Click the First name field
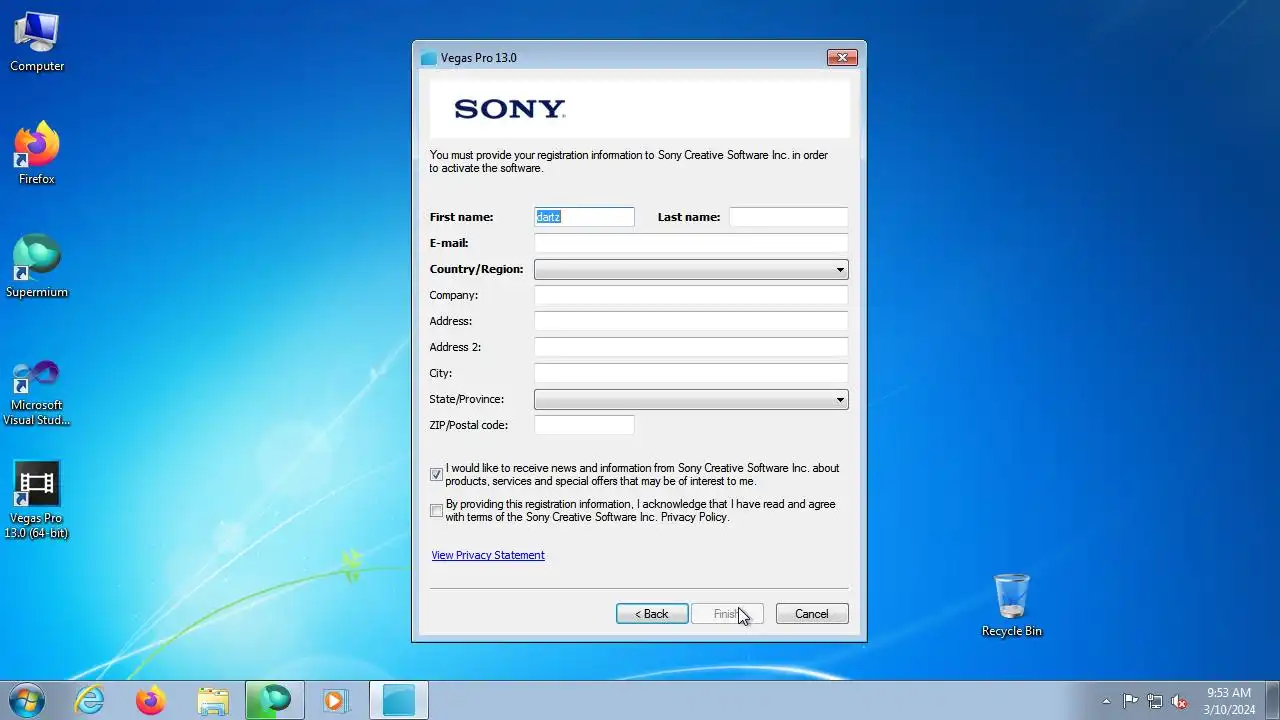Image resolution: width=1280 pixels, height=720 pixels. click(x=584, y=217)
